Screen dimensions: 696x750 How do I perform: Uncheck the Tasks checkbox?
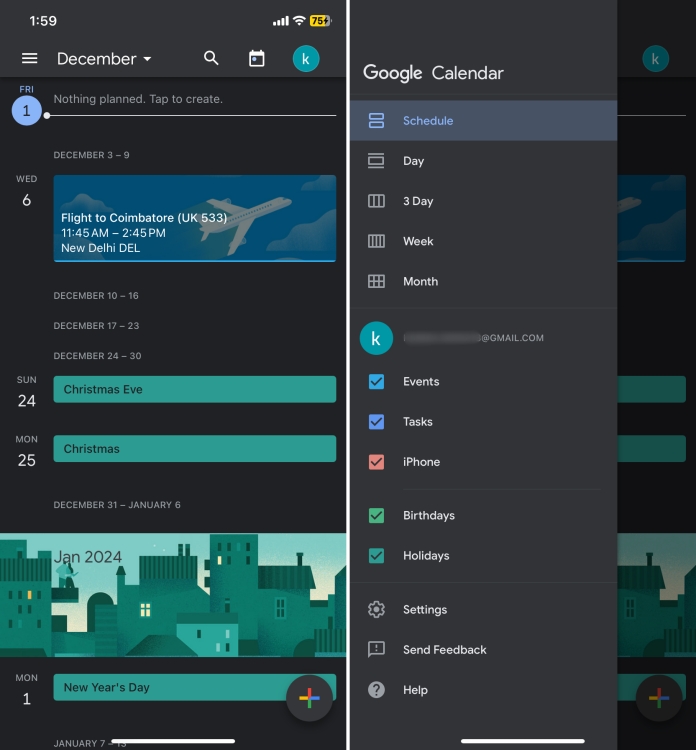[376, 421]
